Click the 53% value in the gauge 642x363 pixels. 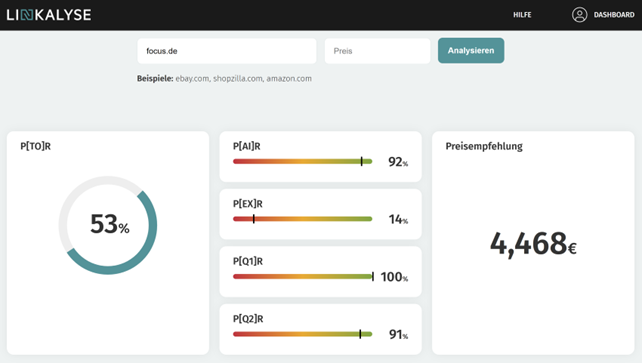tap(110, 224)
